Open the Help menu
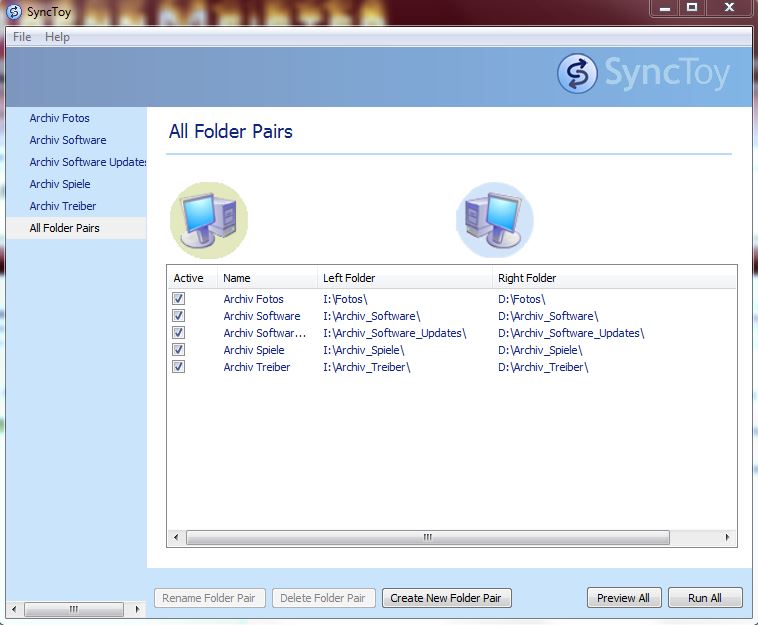Screen dimensions: 758x625 pyautogui.click(x=57, y=37)
